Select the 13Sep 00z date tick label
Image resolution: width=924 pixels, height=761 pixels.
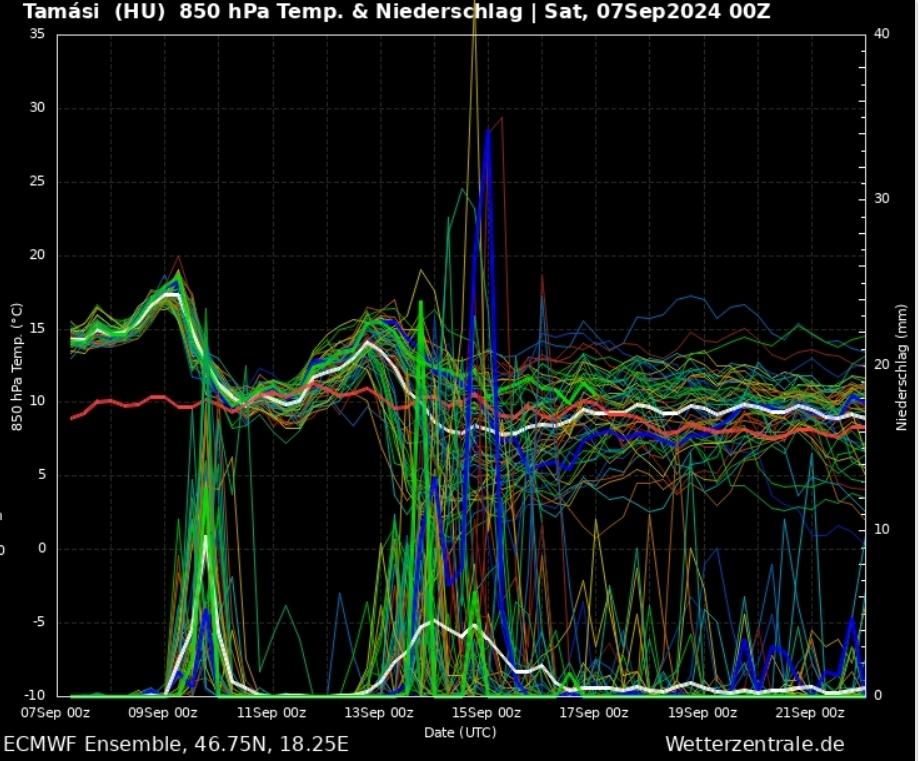tap(378, 713)
